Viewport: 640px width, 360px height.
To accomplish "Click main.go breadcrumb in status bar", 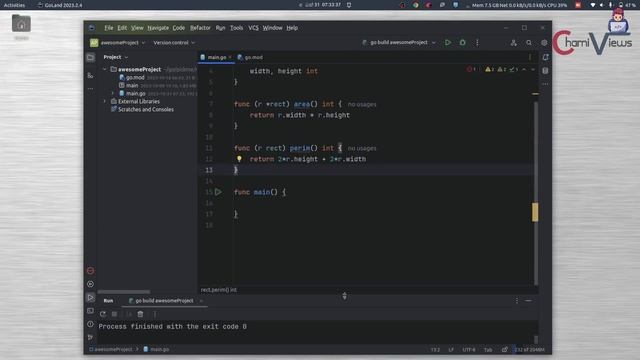I will point(156,349).
